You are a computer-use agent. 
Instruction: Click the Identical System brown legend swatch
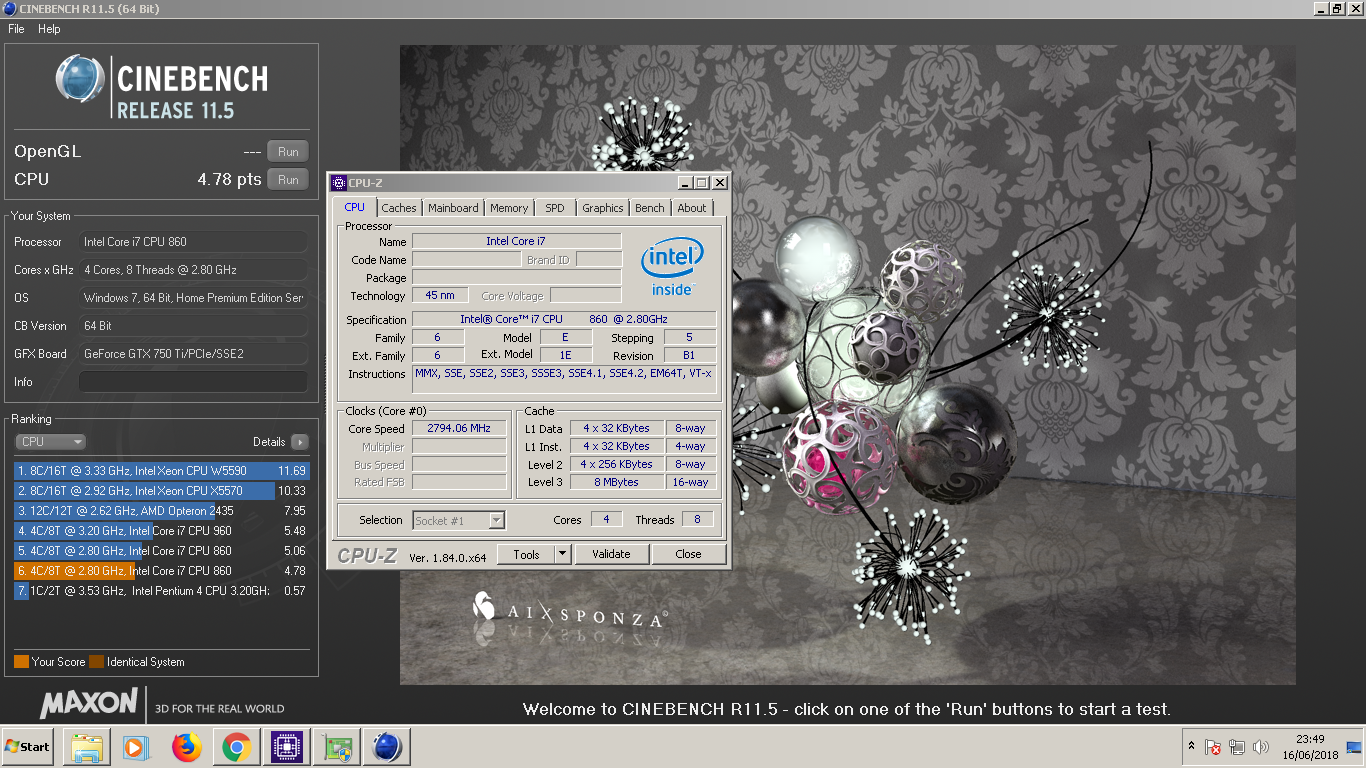pos(96,662)
